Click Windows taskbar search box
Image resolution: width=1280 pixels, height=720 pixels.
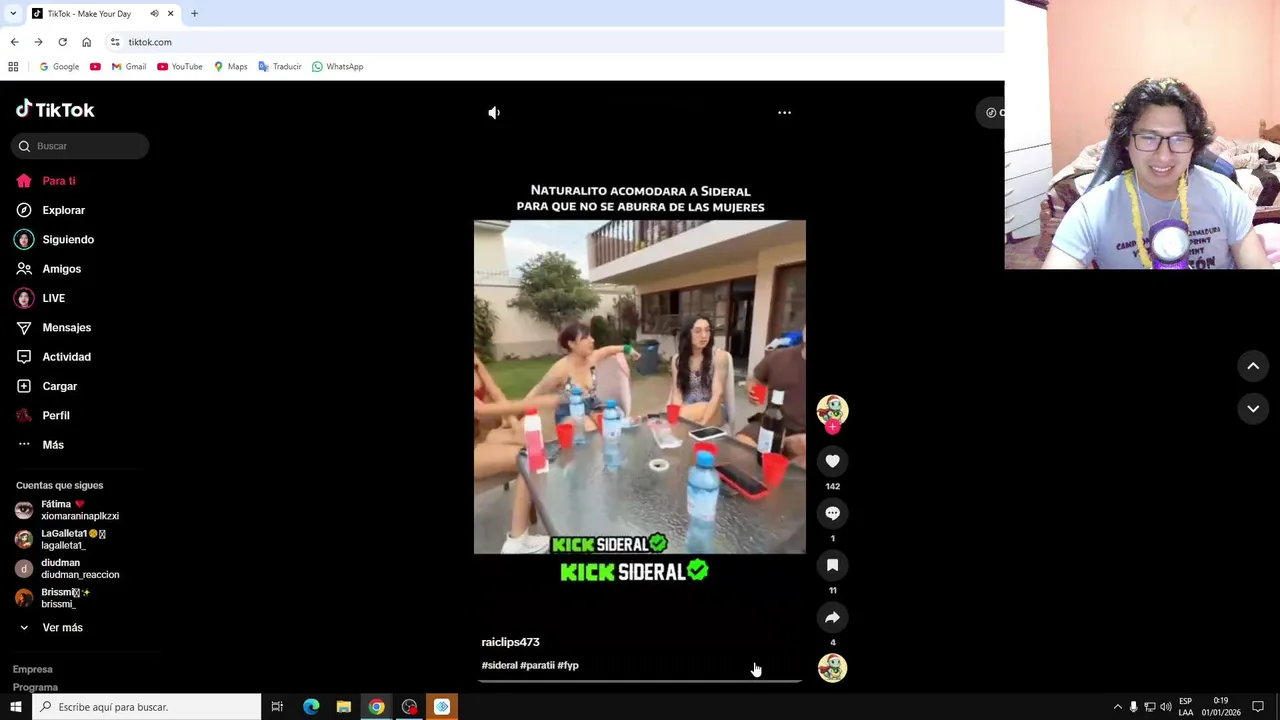[146, 707]
